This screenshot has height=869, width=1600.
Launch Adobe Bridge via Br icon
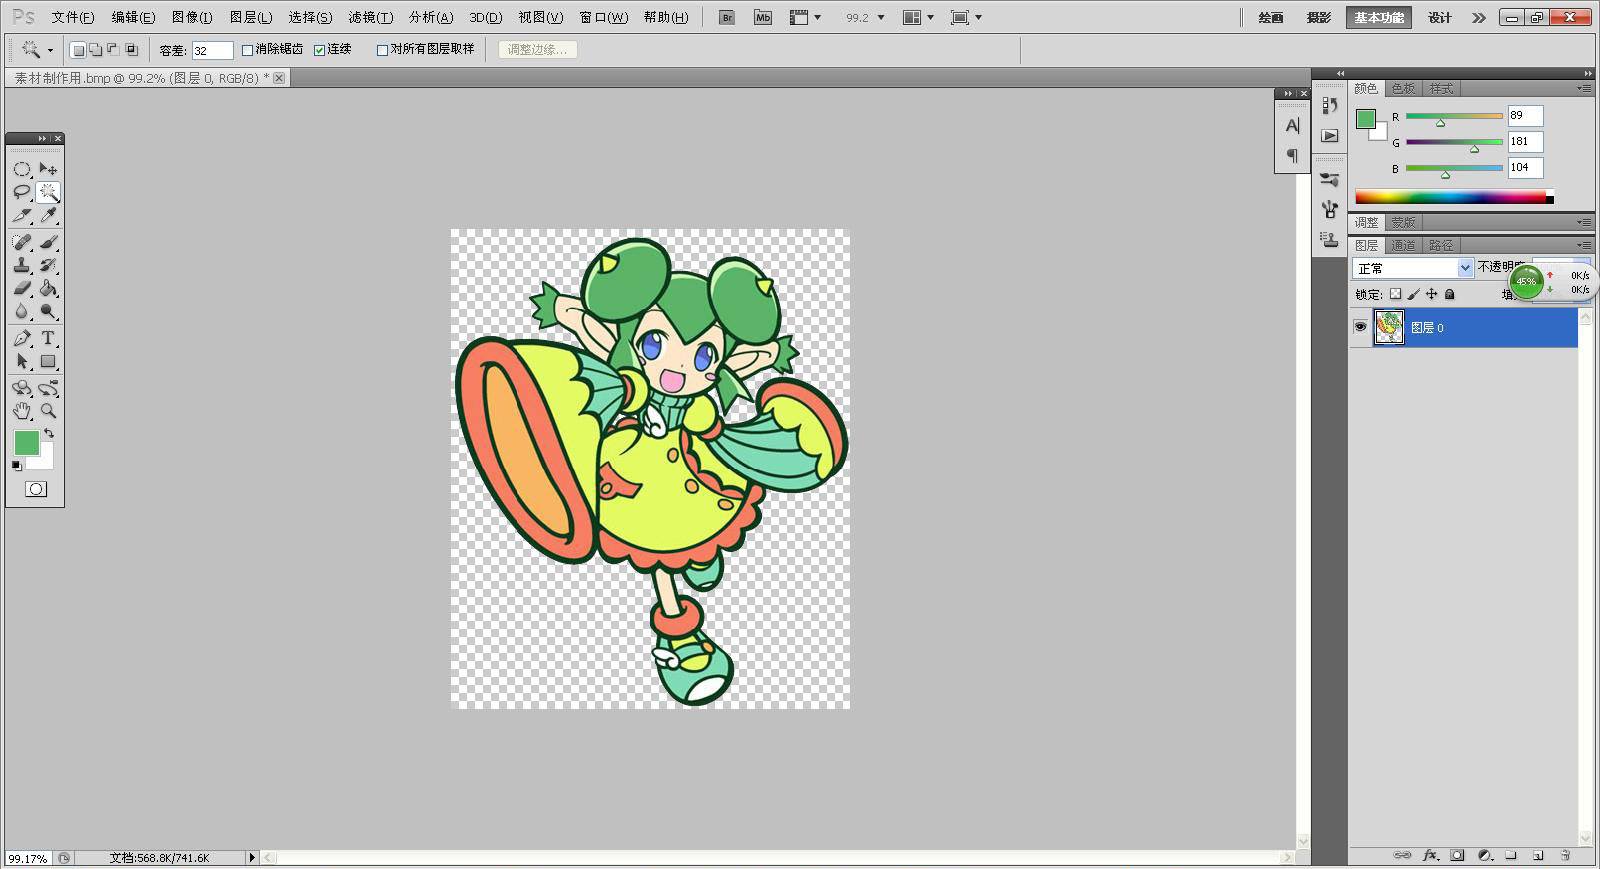coord(727,17)
